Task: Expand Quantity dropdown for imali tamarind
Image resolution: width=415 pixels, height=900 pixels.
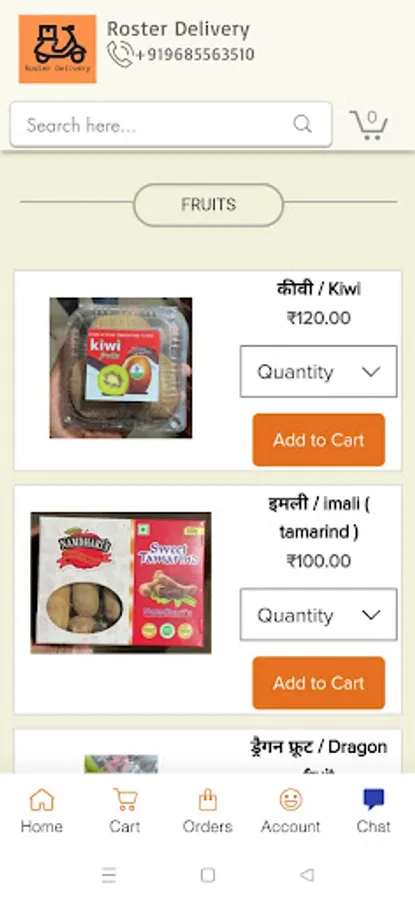Action: (319, 615)
